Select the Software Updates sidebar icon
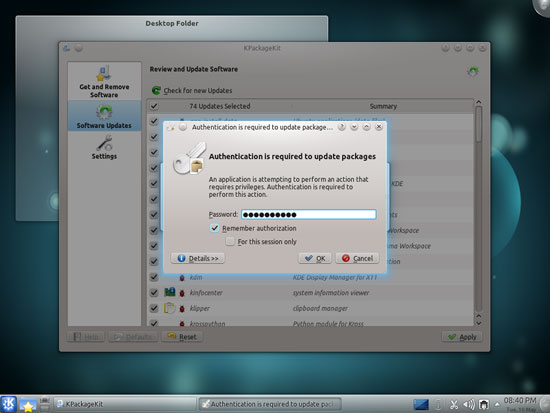This screenshot has width=550, height=413. (104, 112)
